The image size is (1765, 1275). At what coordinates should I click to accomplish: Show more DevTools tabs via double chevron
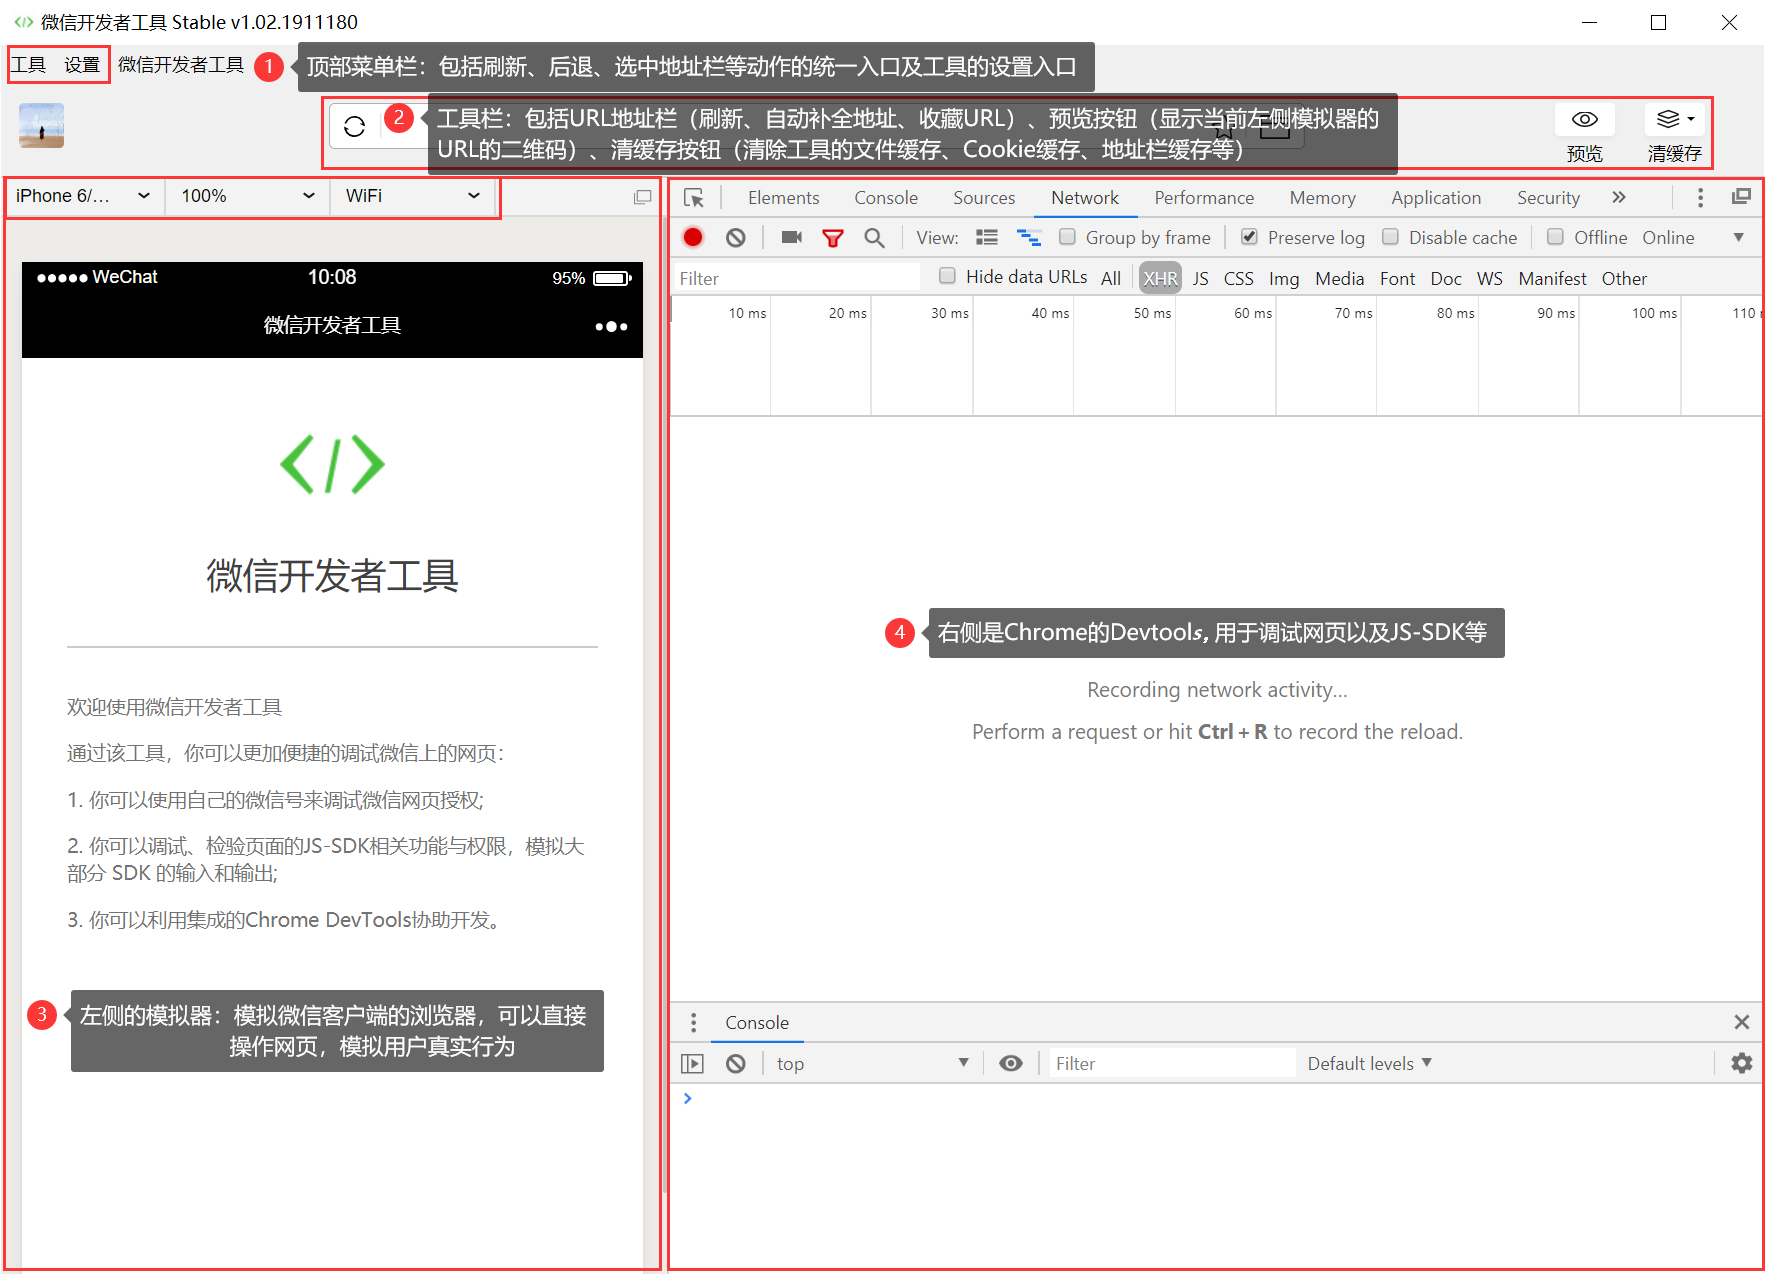[x=1619, y=198]
